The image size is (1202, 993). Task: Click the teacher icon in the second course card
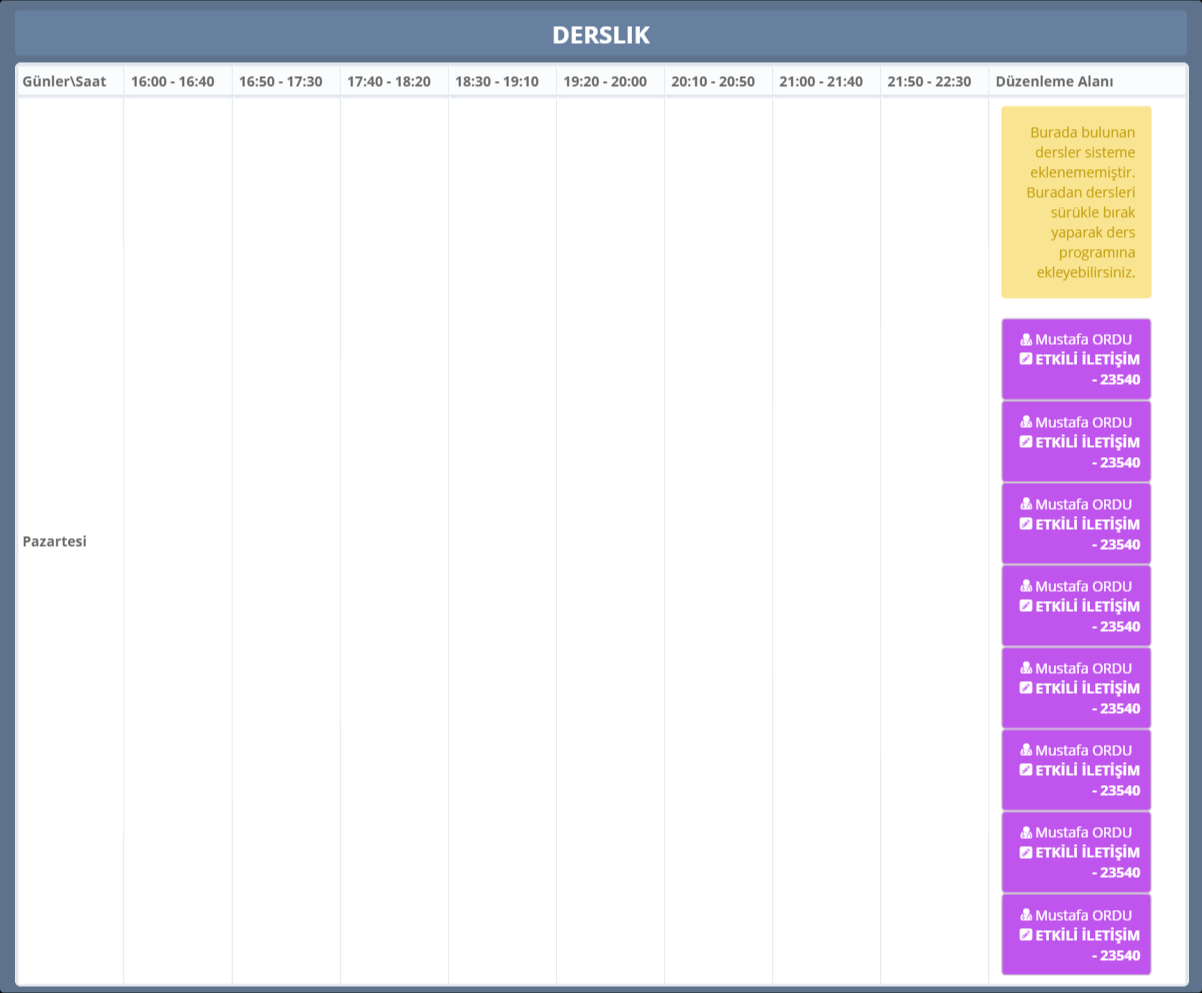(x=1026, y=422)
